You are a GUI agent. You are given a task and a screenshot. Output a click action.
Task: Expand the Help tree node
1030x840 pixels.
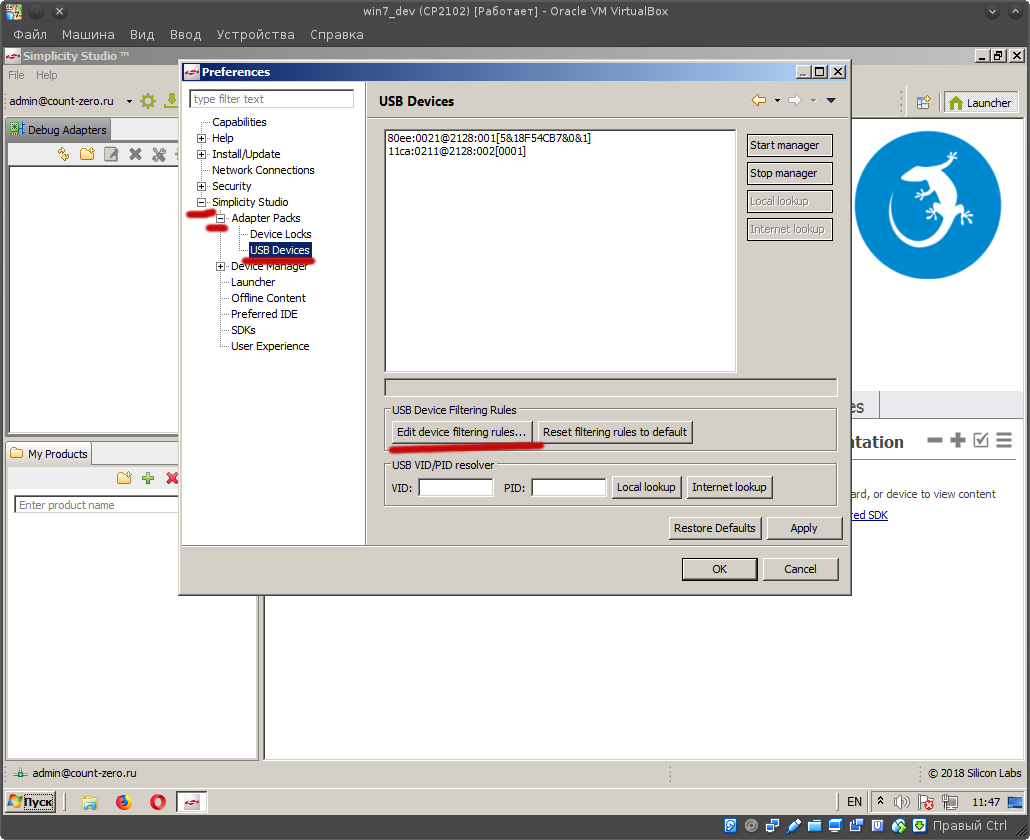[202, 138]
